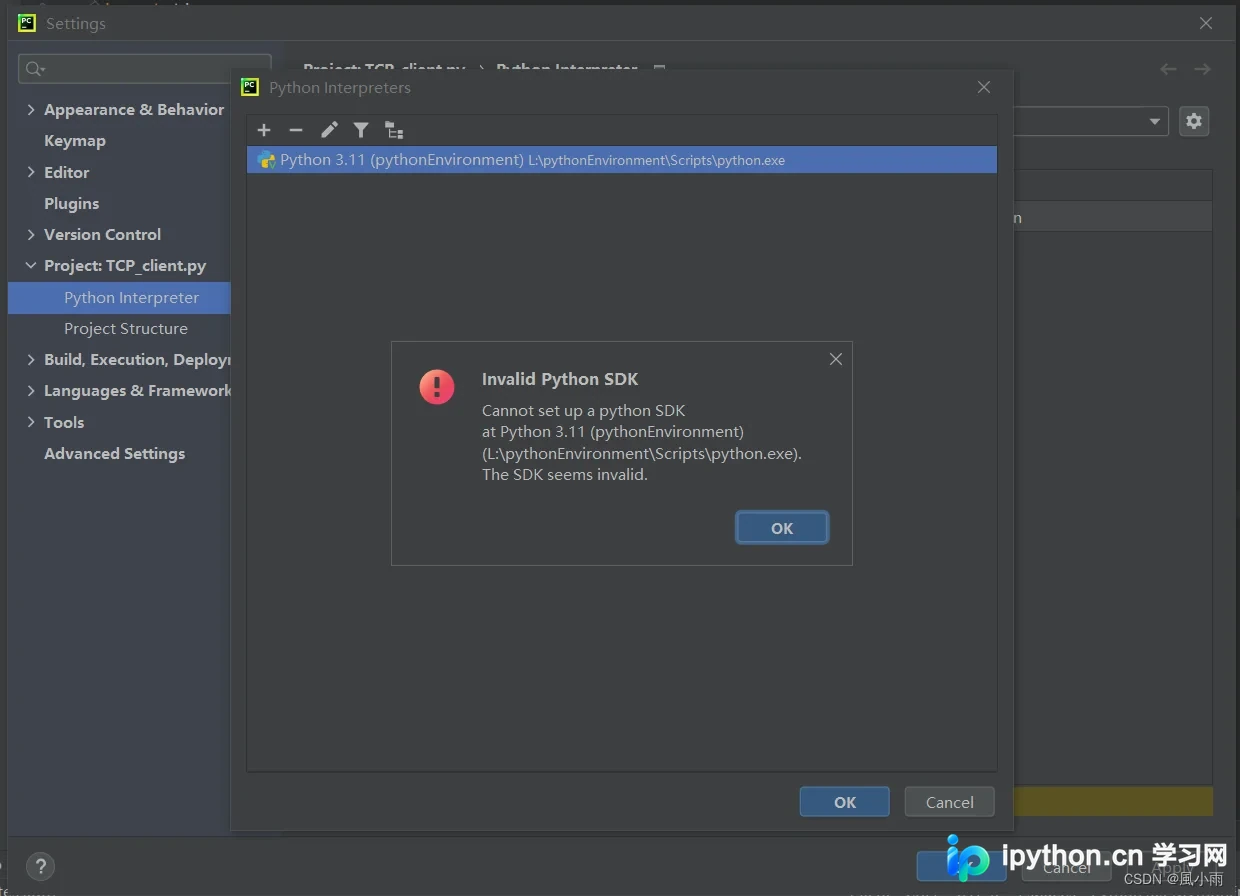Click the PyCharm icon in Settings title bar
This screenshot has width=1240, height=896.
coord(27,23)
